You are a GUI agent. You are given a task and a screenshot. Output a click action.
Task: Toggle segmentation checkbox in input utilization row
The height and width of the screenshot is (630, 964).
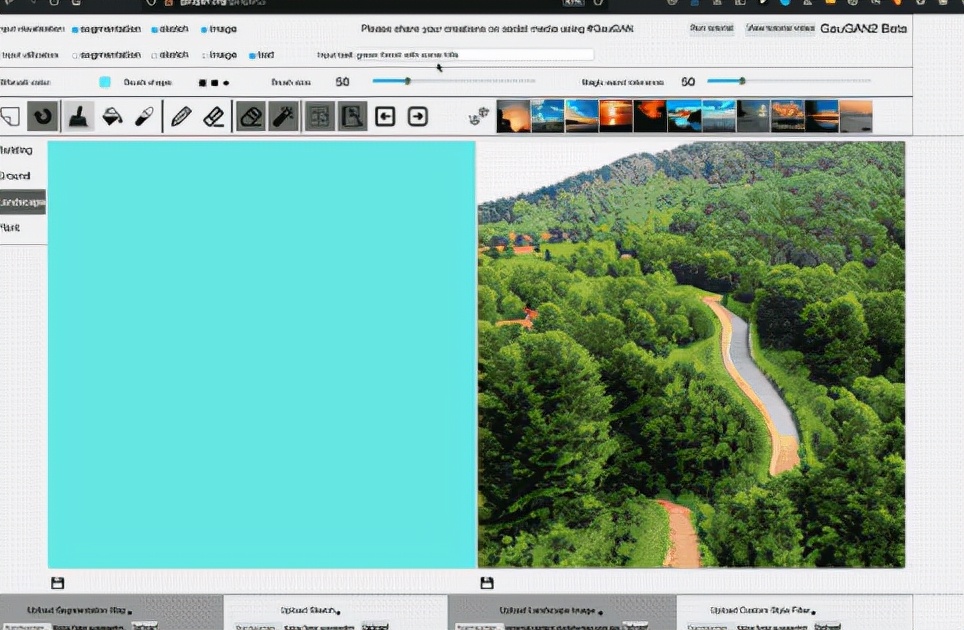pyautogui.click(x=75, y=55)
